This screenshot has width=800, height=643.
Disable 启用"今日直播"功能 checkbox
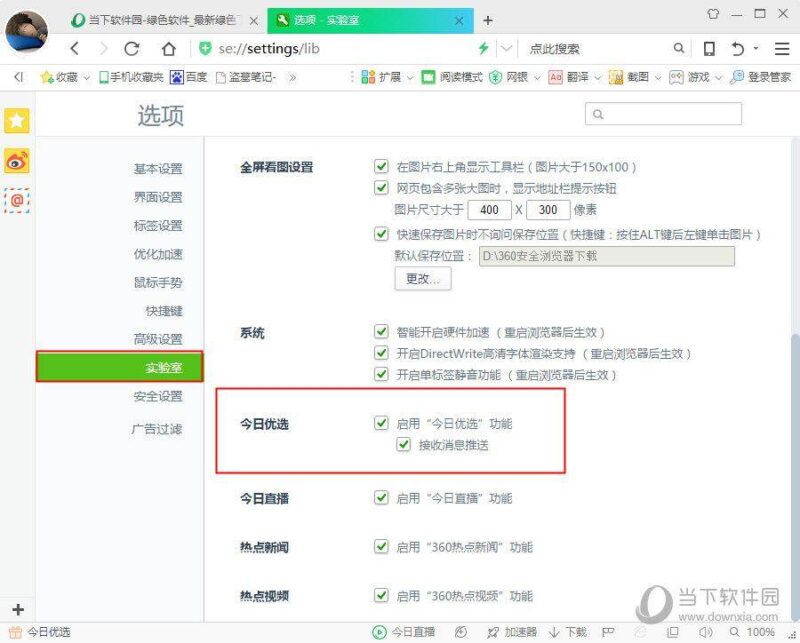pos(381,497)
